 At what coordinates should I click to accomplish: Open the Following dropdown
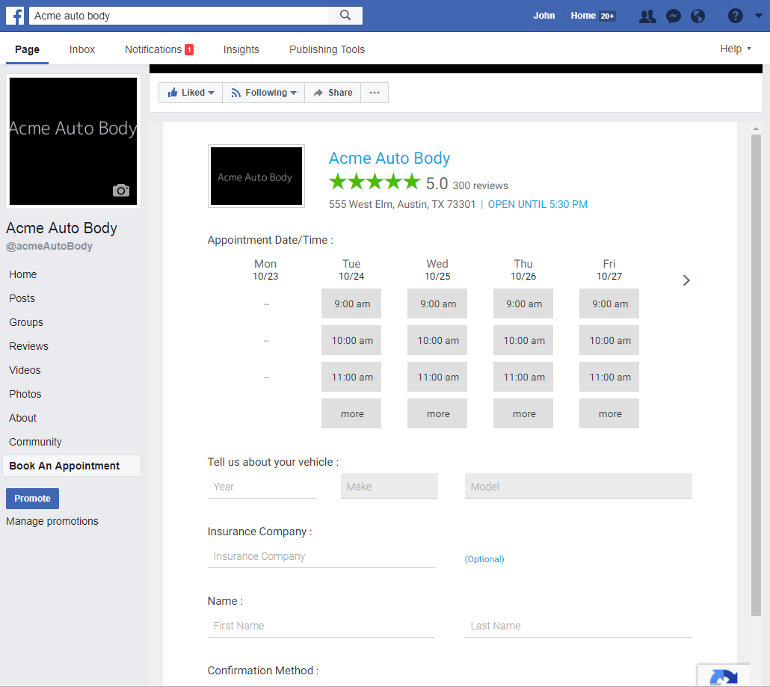(264, 92)
